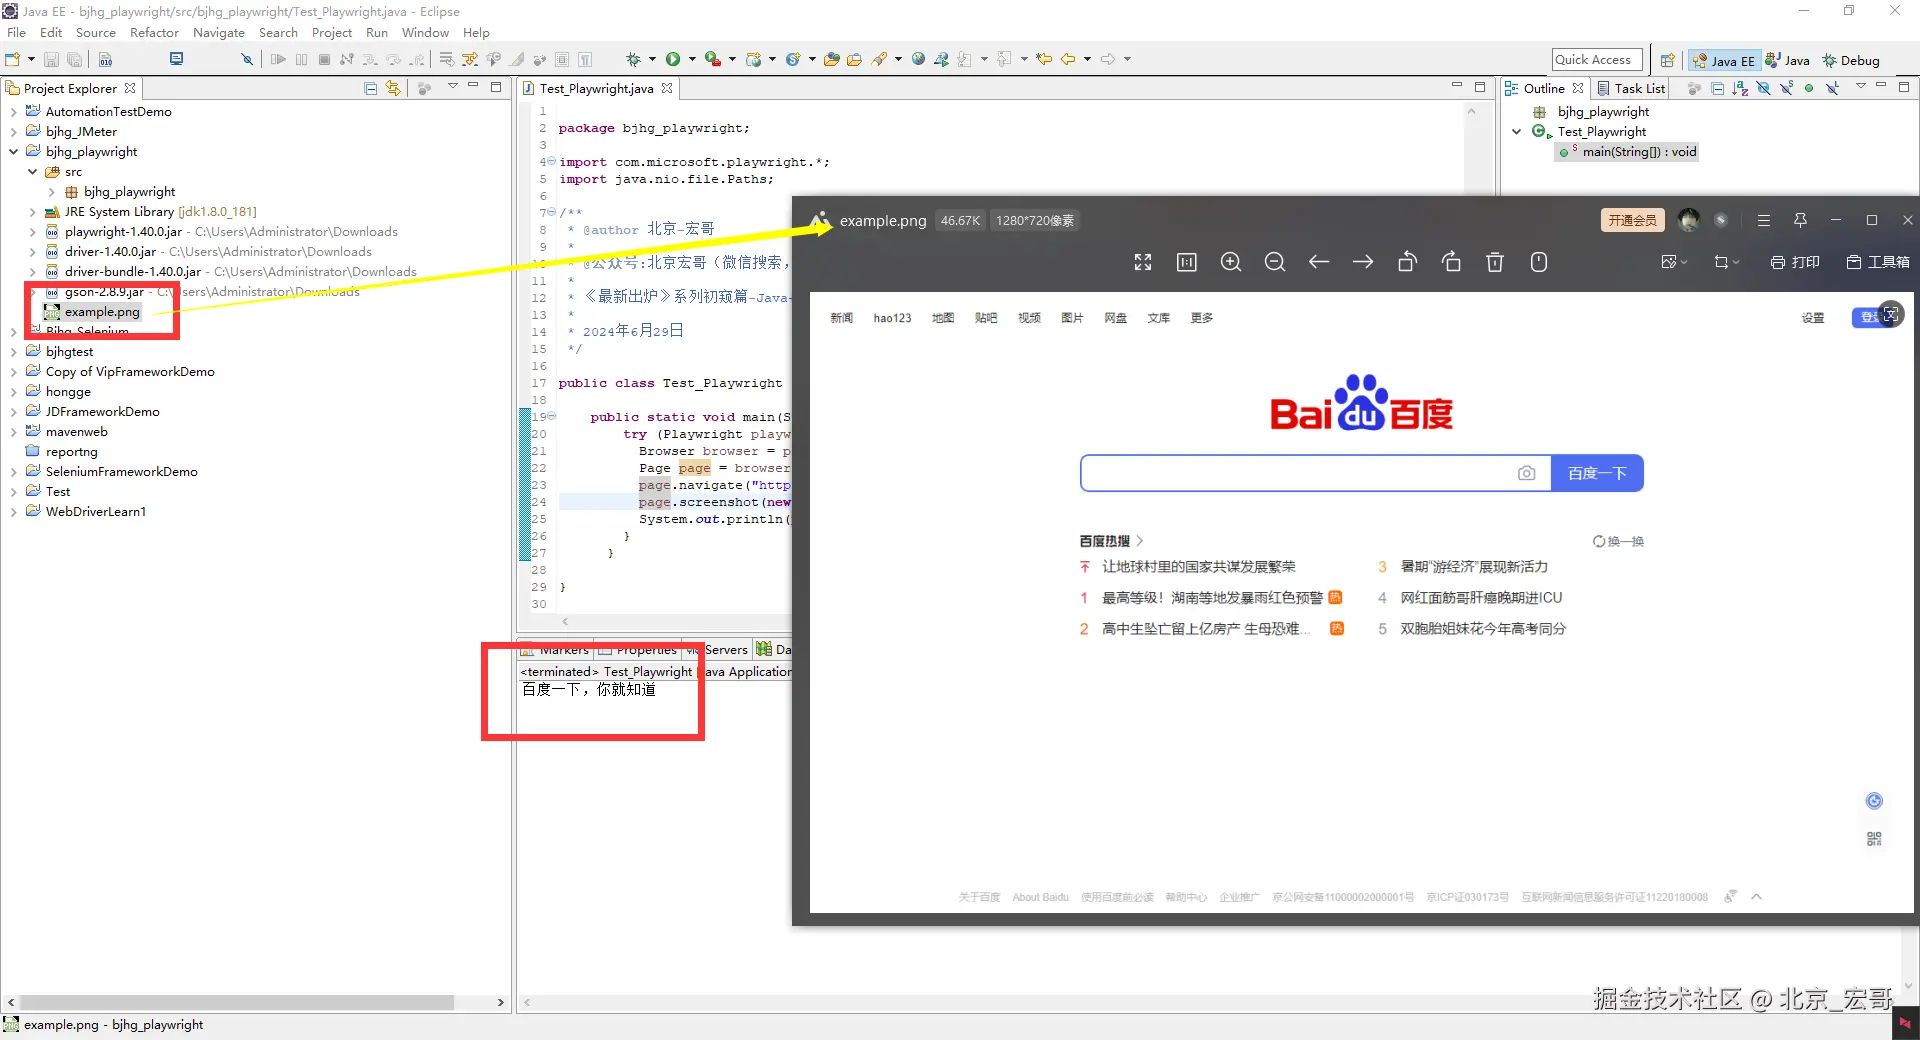Switch to the Java perspective
This screenshot has height=1040, width=1920.
tap(1788, 60)
